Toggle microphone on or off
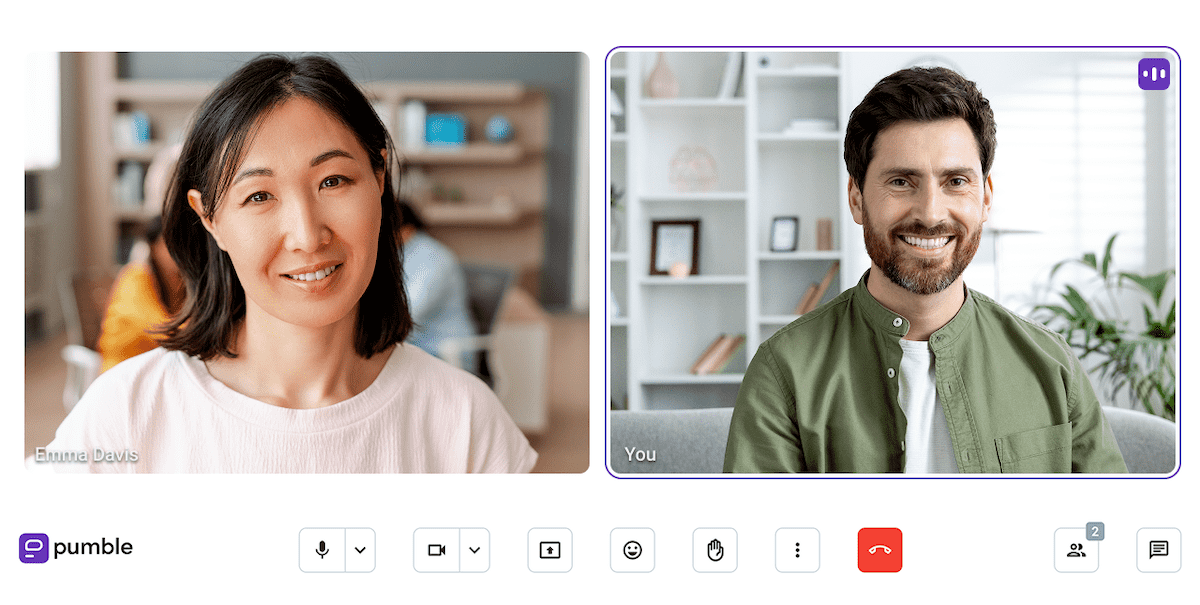 point(322,549)
